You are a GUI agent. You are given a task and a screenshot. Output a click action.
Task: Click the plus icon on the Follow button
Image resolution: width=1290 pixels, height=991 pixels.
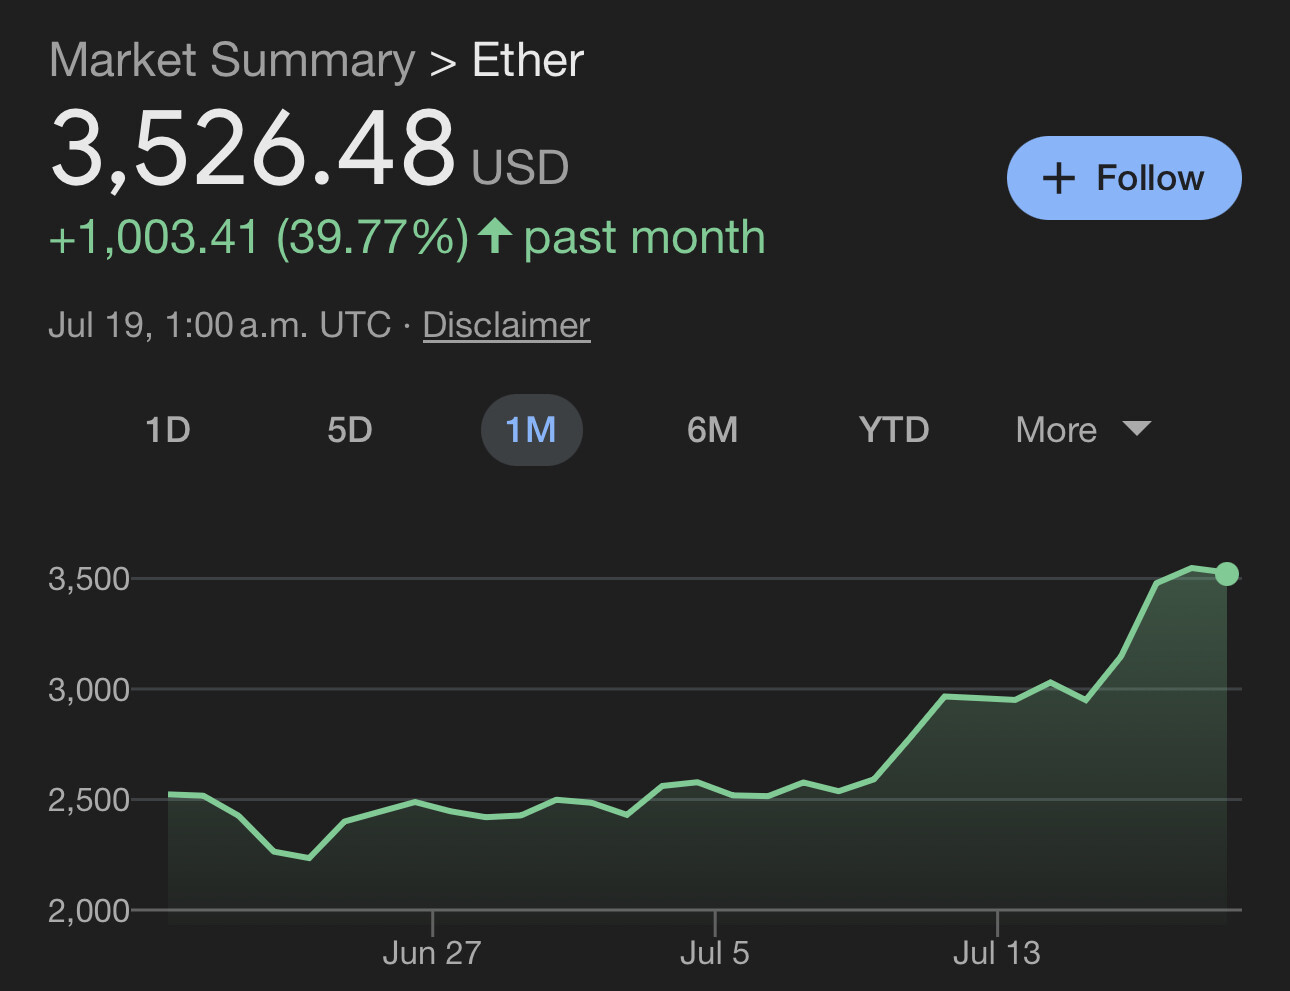point(1058,178)
